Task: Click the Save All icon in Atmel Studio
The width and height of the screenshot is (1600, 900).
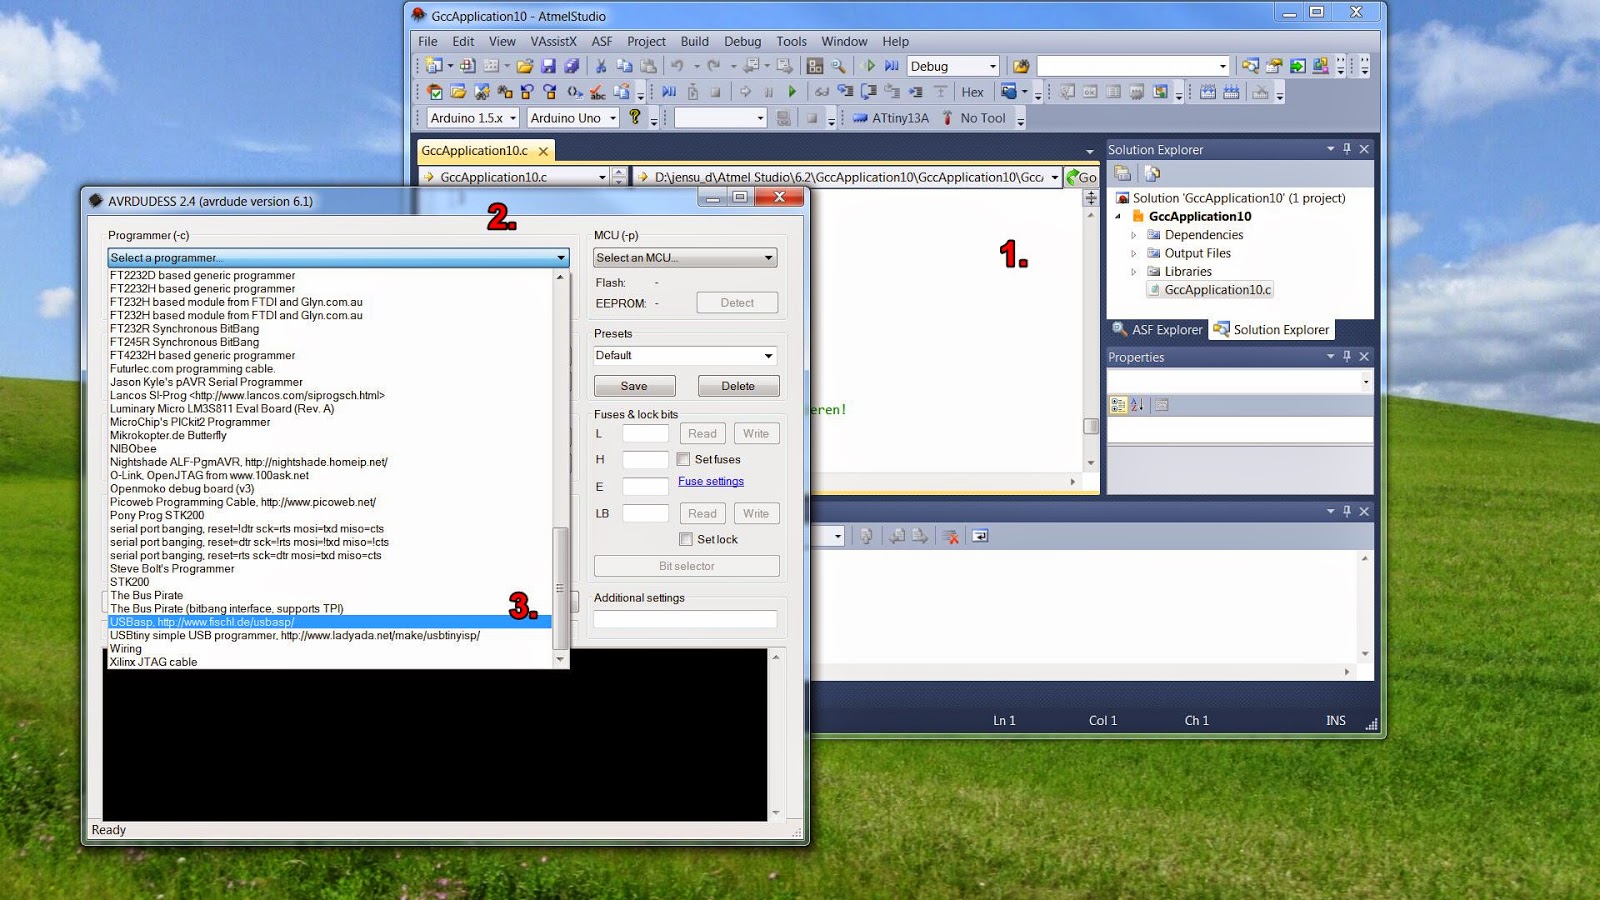Action: (571, 66)
